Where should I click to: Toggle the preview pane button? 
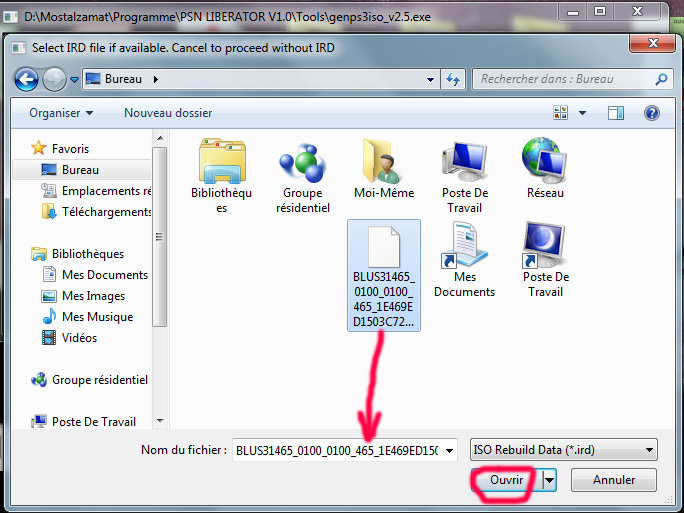click(x=616, y=113)
